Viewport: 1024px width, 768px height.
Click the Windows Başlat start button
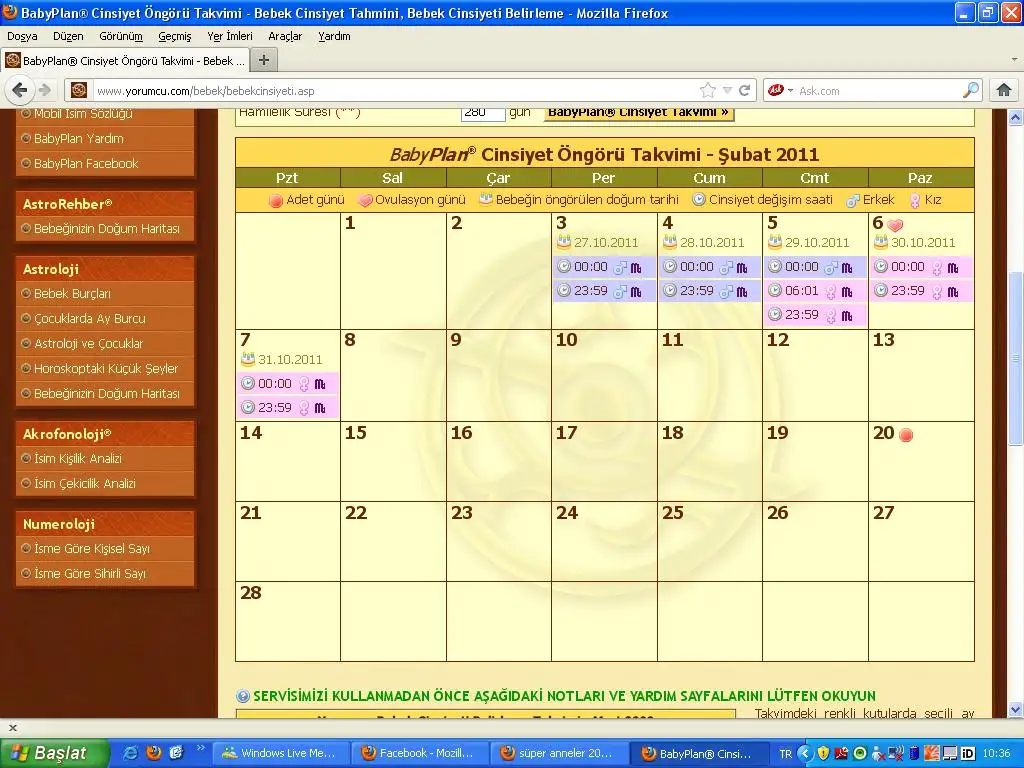tap(55, 753)
